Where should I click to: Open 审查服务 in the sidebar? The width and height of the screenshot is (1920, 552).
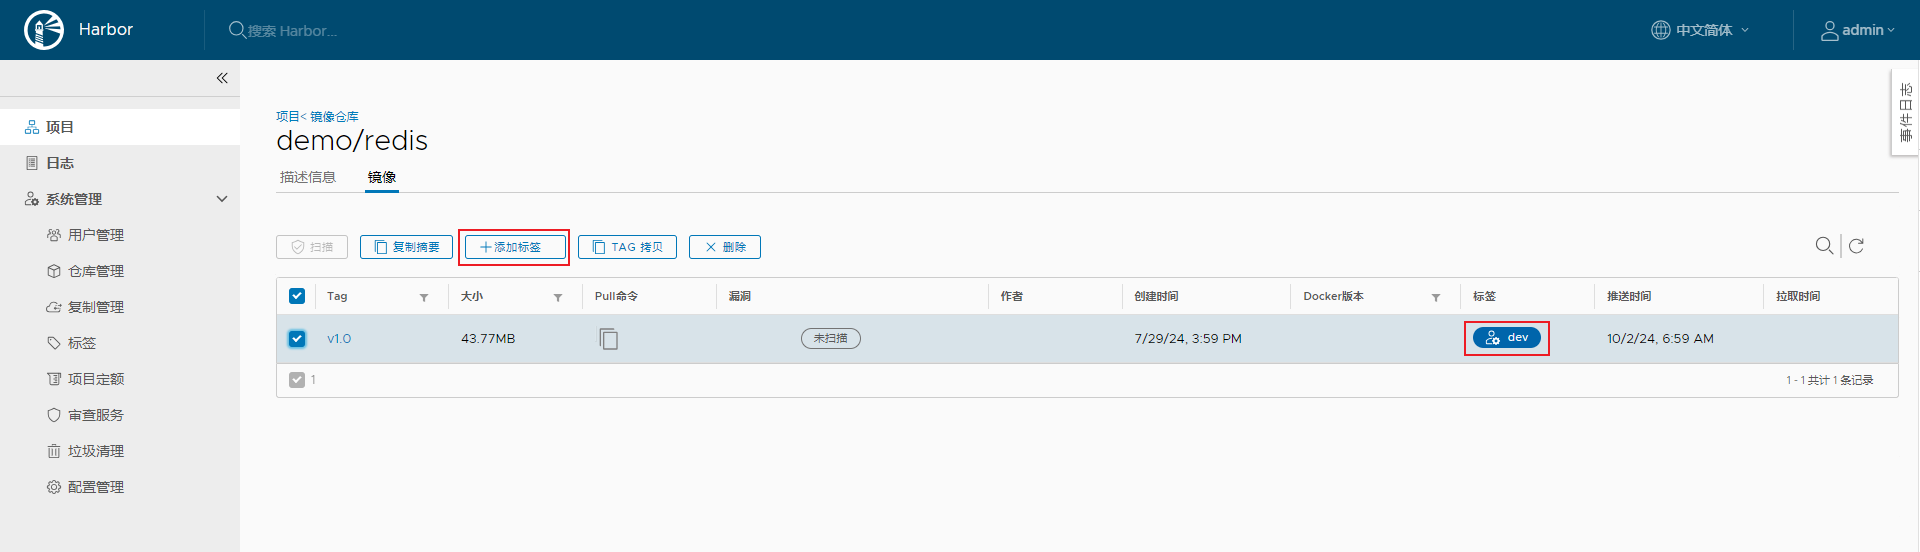pyautogui.click(x=95, y=415)
